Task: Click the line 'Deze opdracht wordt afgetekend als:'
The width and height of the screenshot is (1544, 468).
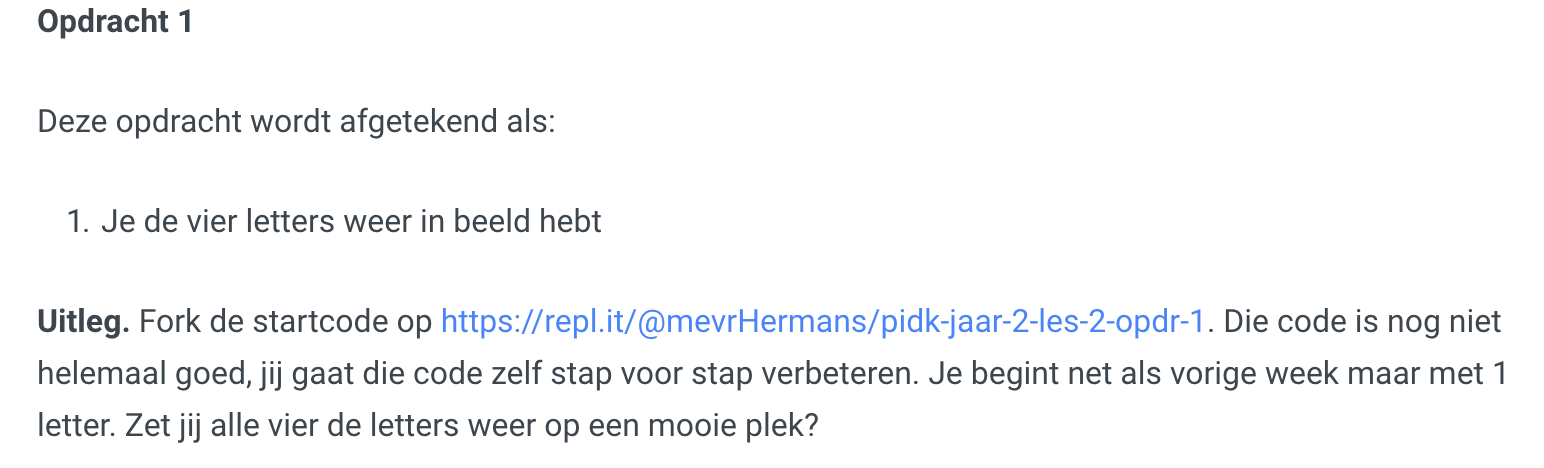Action: [296, 123]
